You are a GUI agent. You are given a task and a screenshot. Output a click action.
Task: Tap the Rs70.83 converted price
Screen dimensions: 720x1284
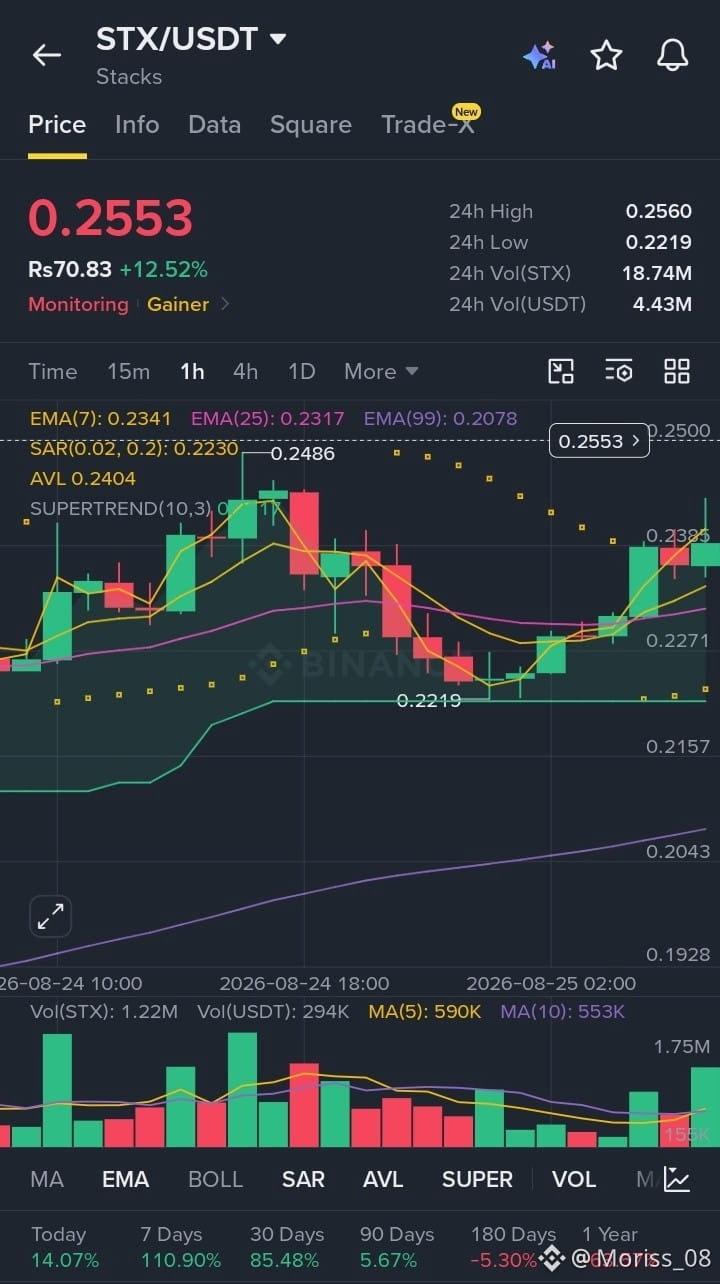(x=70, y=269)
